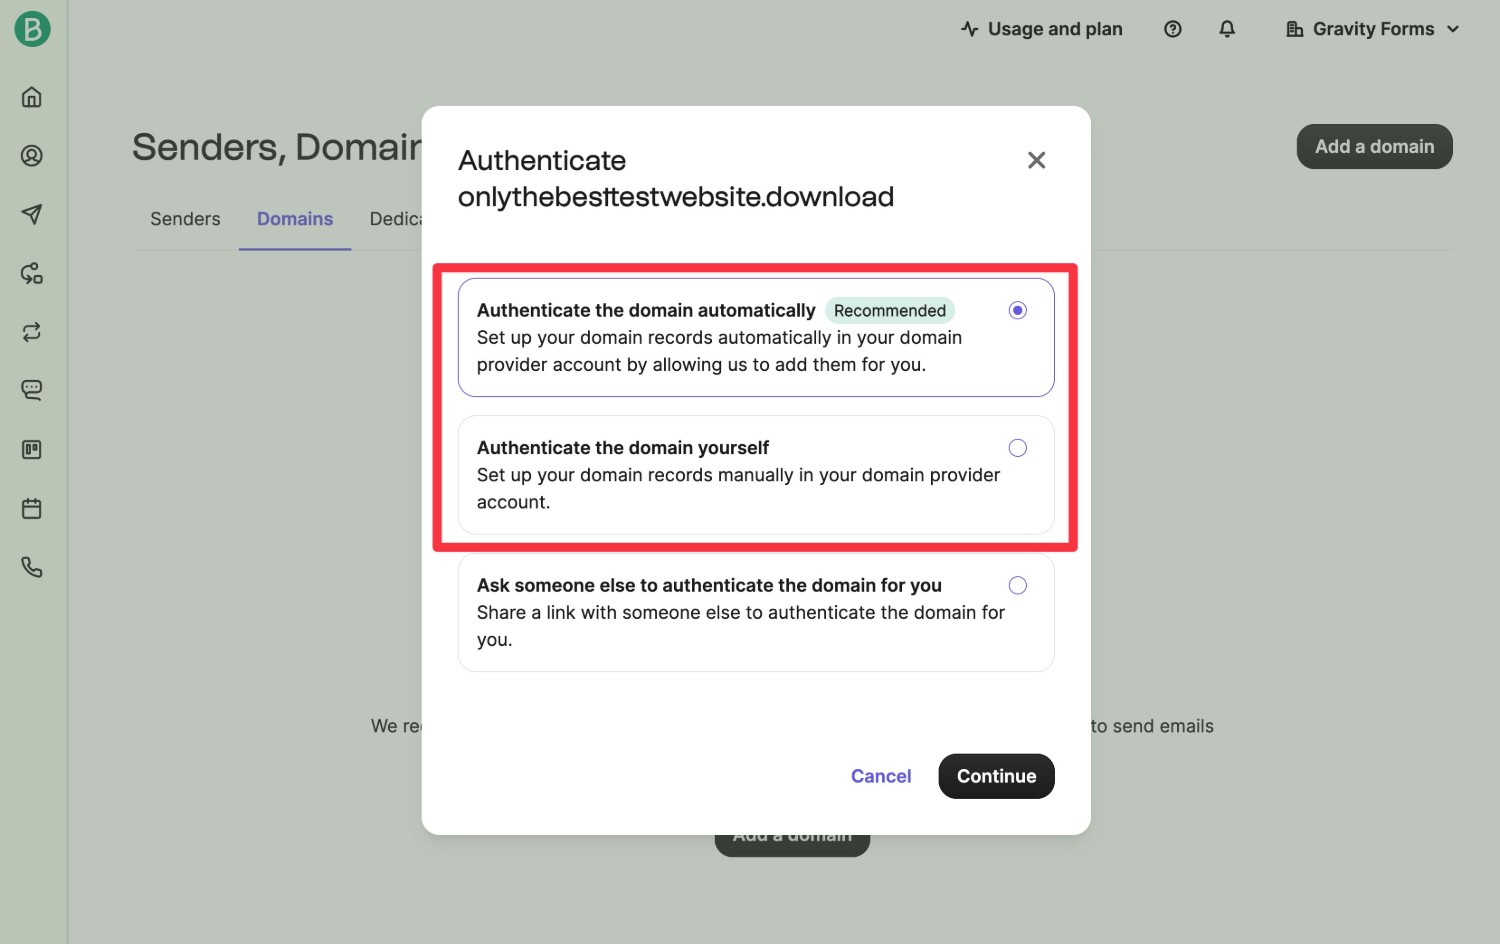This screenshot has width=1500, height=944.
Task: Click the top Add a domain button
Action: coord(1374,146)
